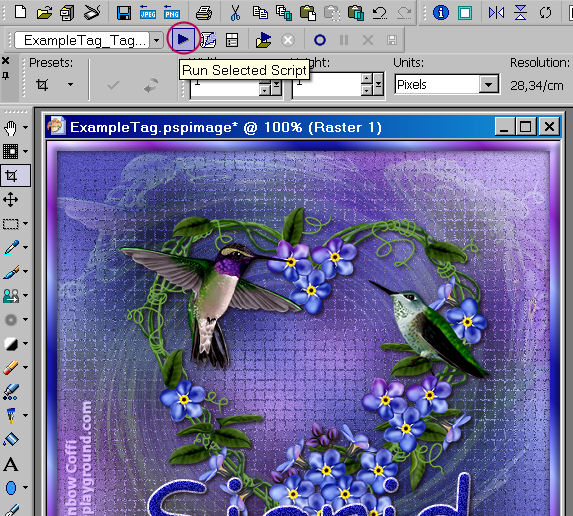
Task: Click the Print icon
Action: 204,14
